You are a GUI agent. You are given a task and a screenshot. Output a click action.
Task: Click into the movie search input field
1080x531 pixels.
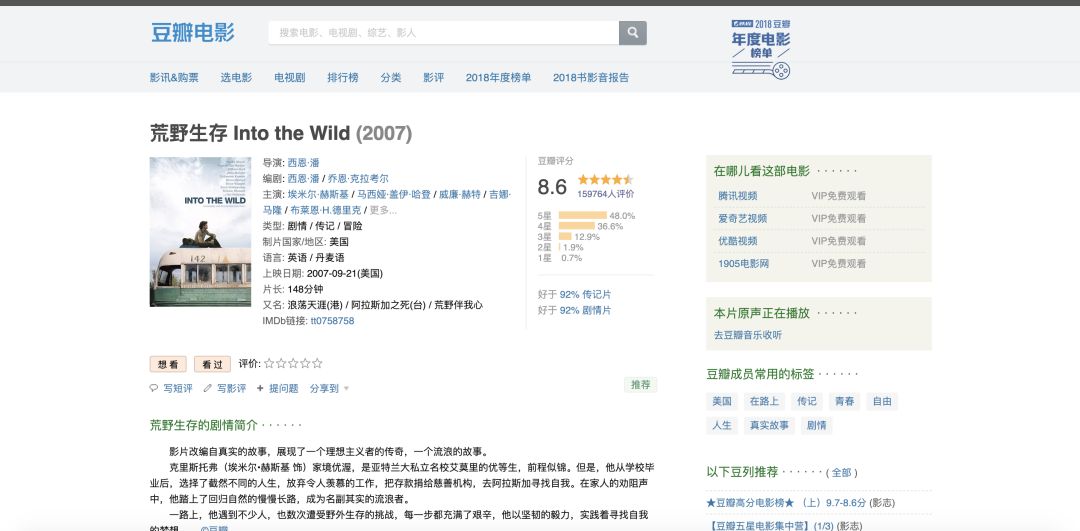pos(444,32)
